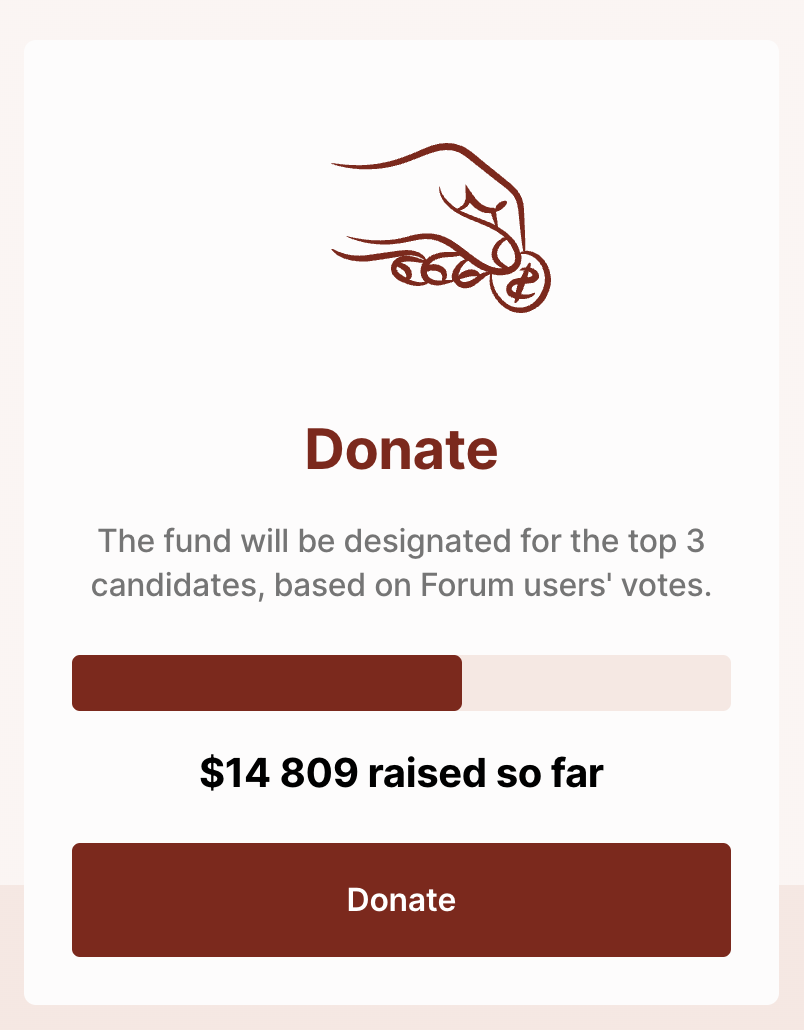Click the words "raised so far"
The width and height of the screenshot is (804, 1030).
click(485, 772)
